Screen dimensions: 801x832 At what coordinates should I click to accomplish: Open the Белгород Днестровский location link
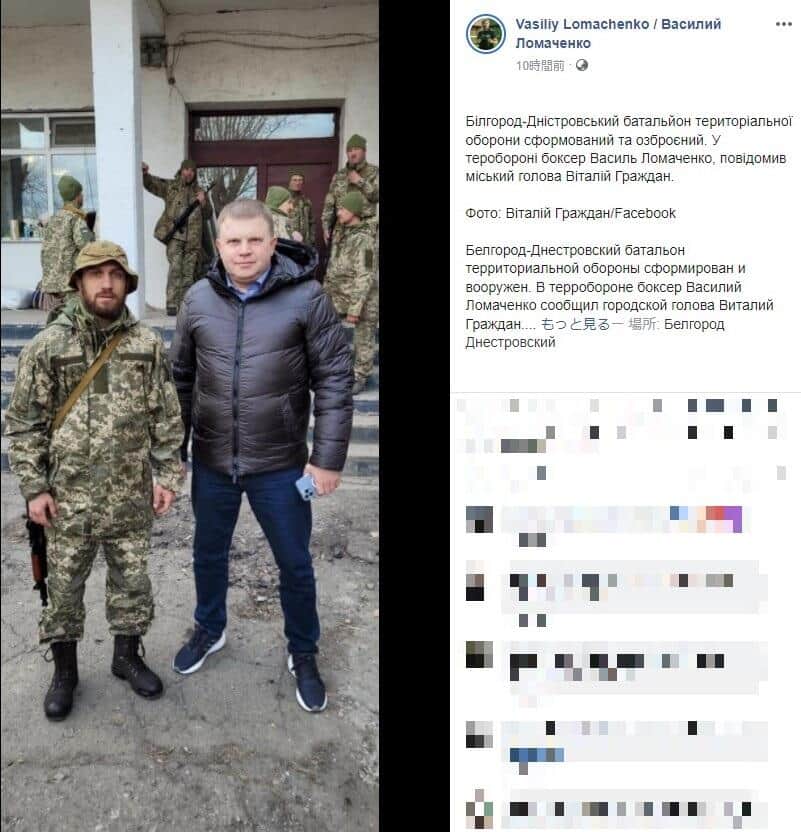(595, 333)
